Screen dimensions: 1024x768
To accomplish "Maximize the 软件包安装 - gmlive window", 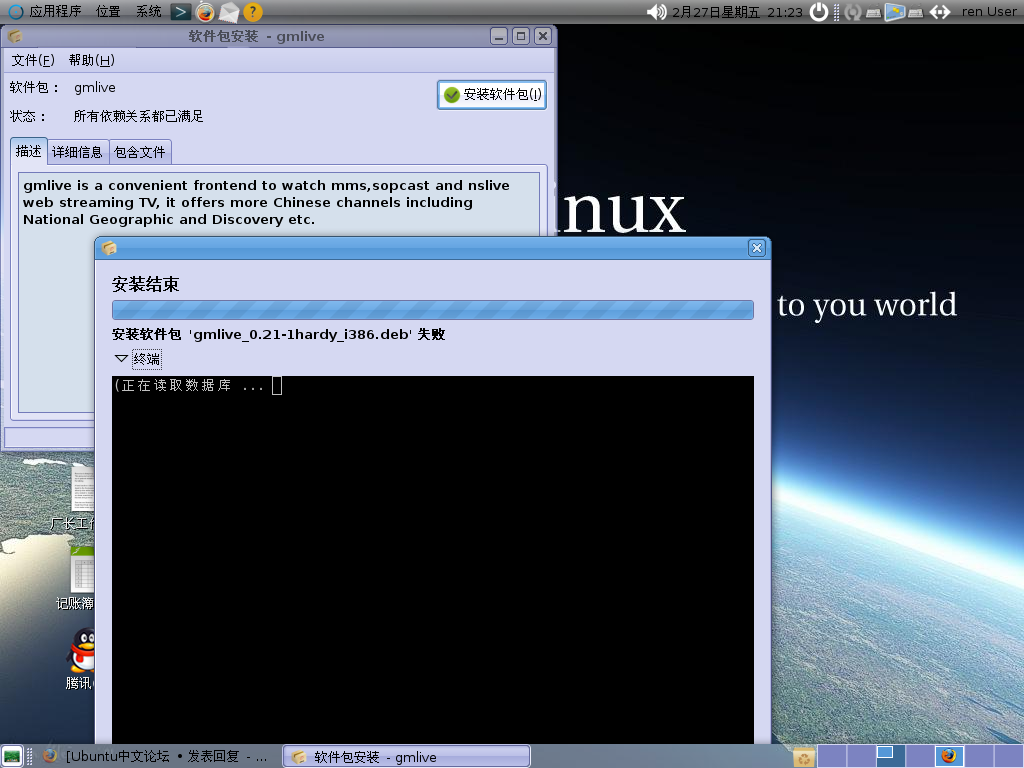I will pyautogui.click(x=520, y=36).
